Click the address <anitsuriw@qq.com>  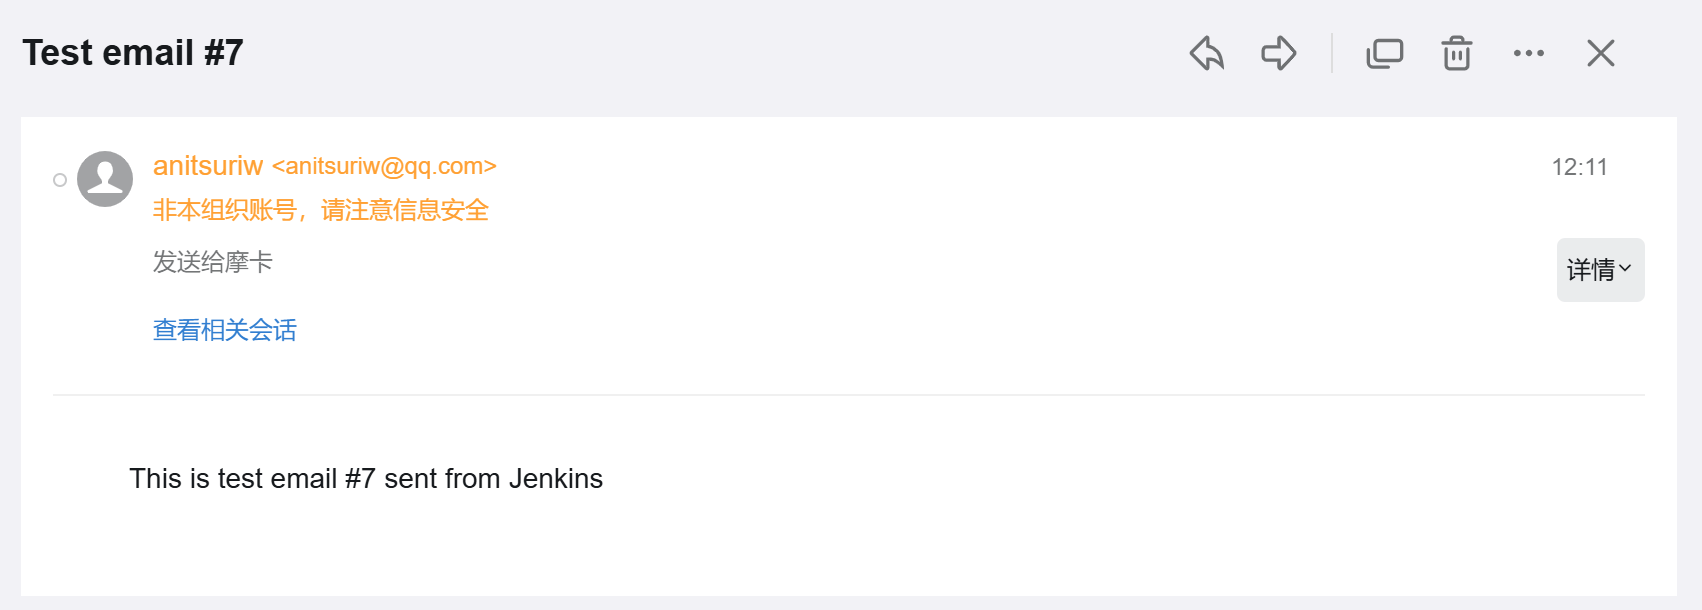pyautogui.click(x=384, y=166)
